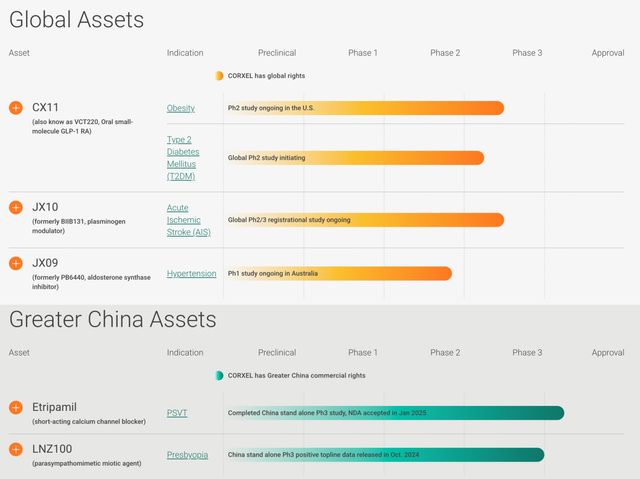640x479 pixels.
Task: Click the JX09 Ph1 Australia progress bar
Action: 338,273
